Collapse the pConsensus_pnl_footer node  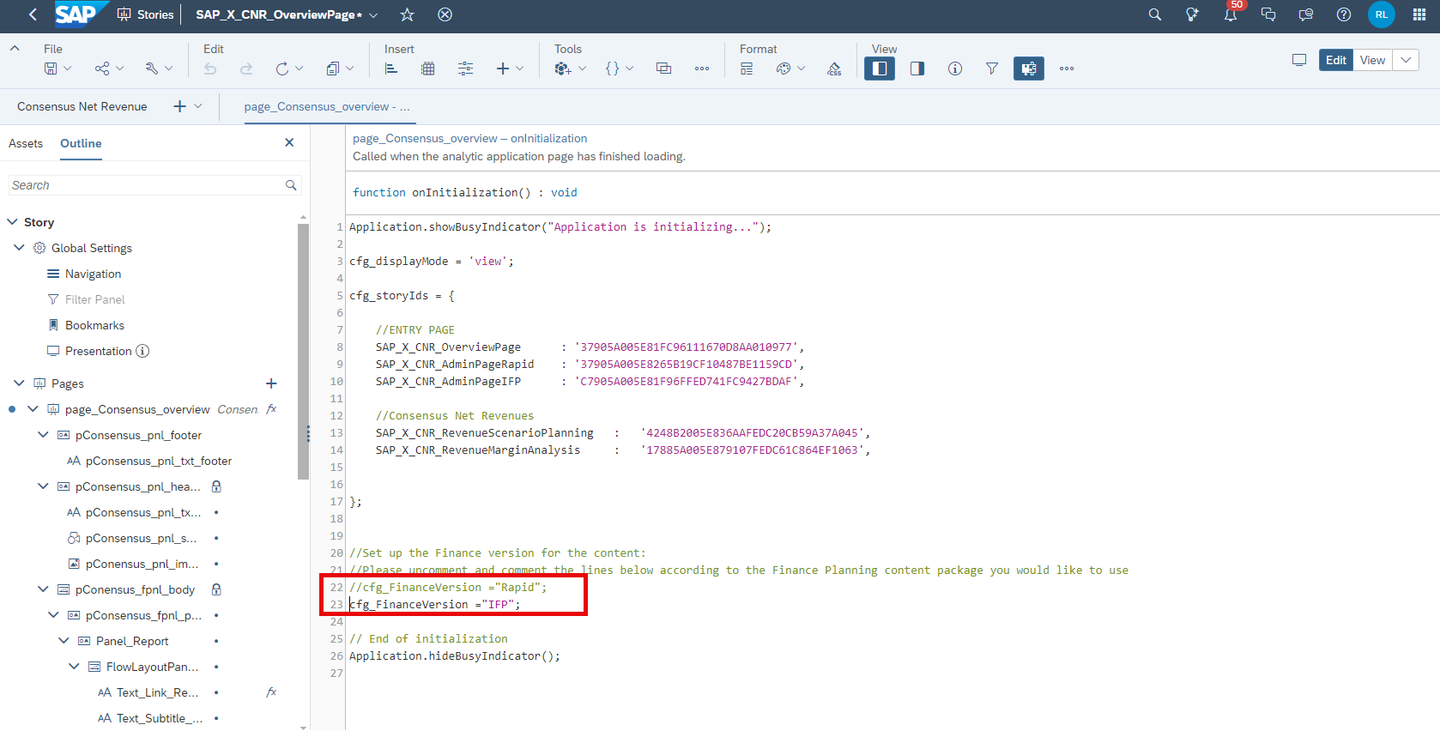[43, 435]
